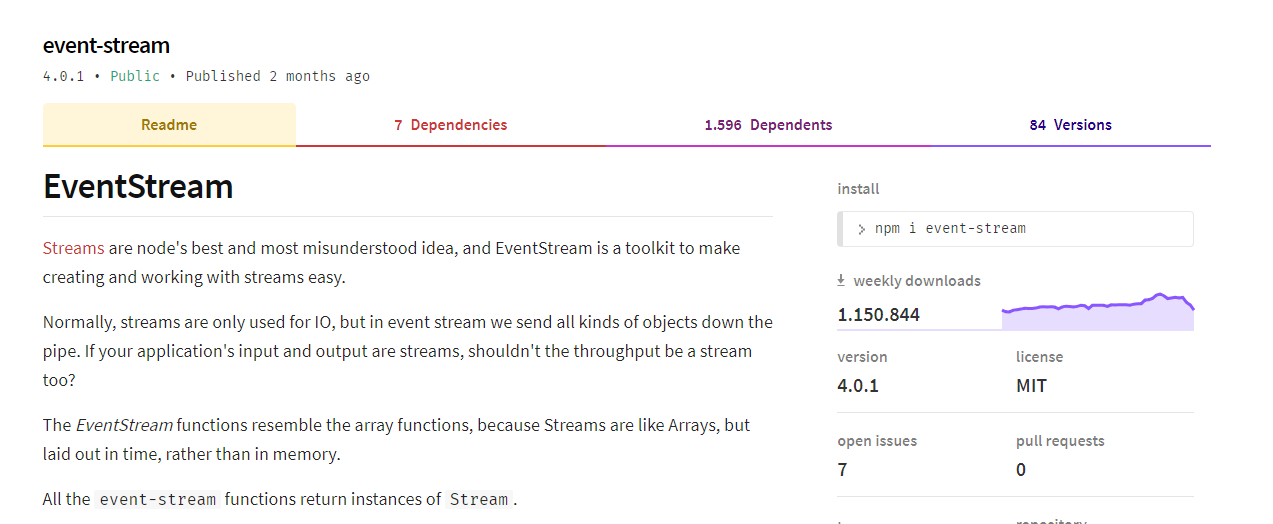
Task: Open the Readme tab
Action: pyautogui.click(x=169, y=125)
